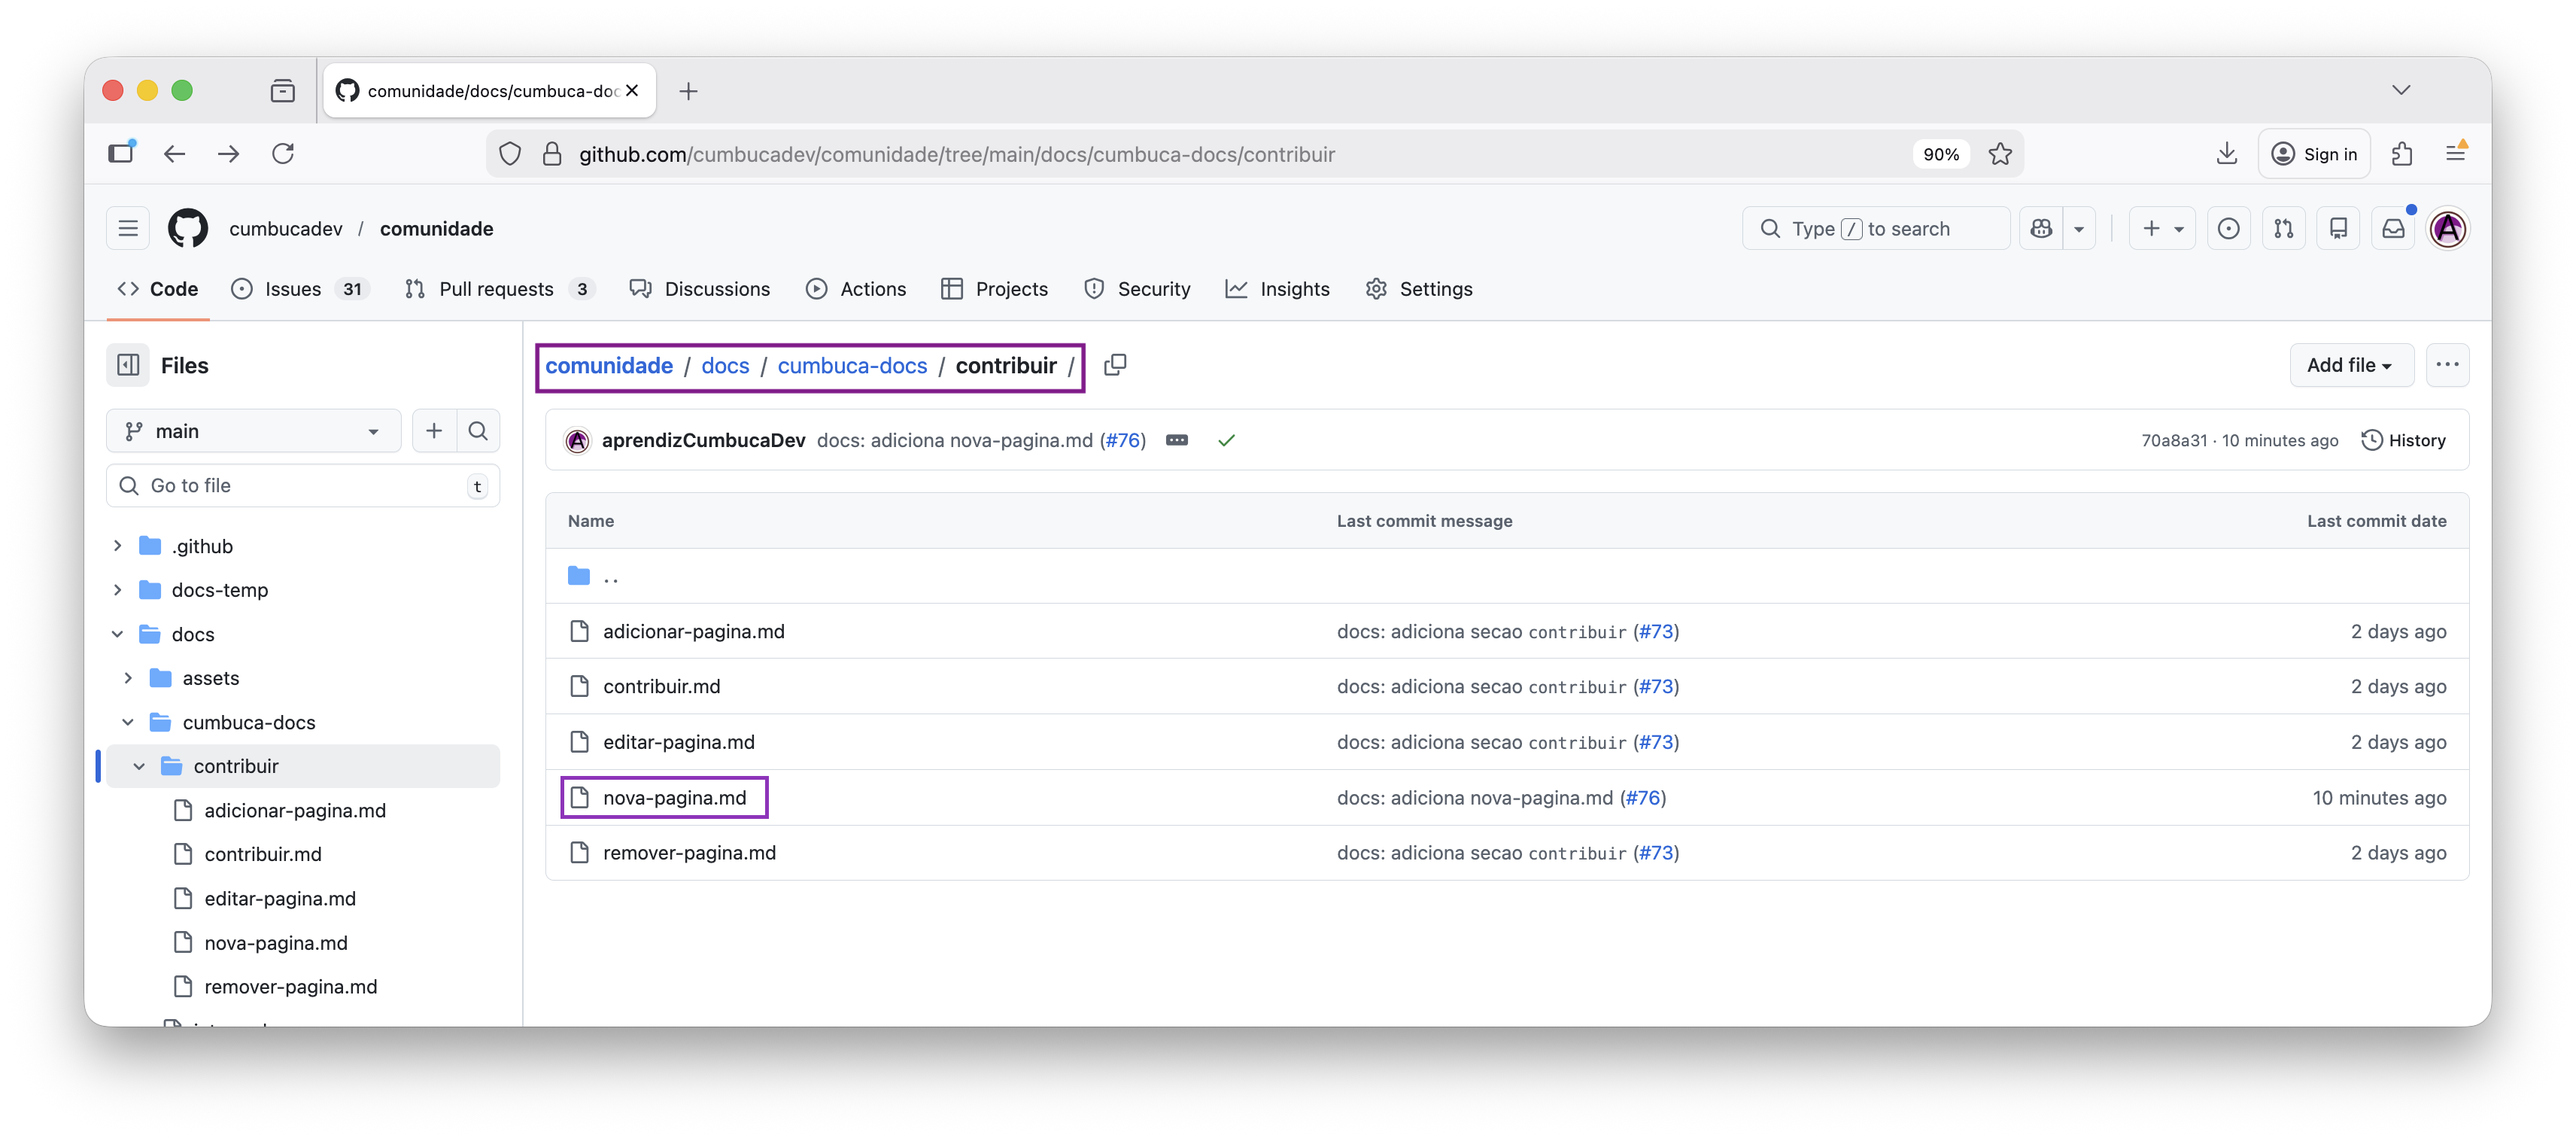This screenshot has width=2576, height=1138.
Task: Add a file with the plus button
Action: coord(434,431)
